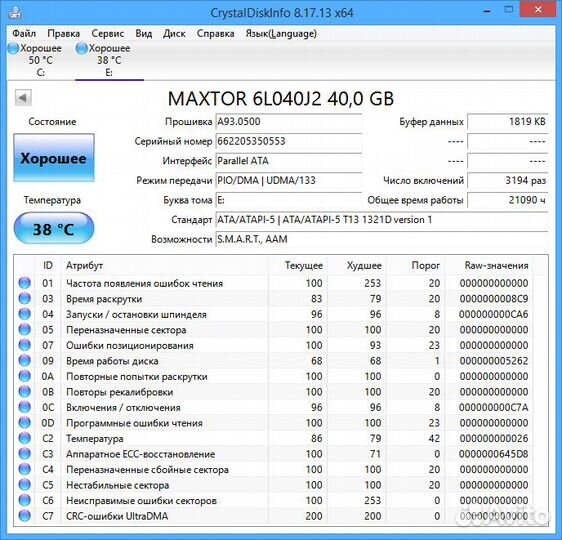Viewport: 562px width, 540px height.
Task: Click status circle for Ошибки позиционирования
Action: click(x=25, y=345)
